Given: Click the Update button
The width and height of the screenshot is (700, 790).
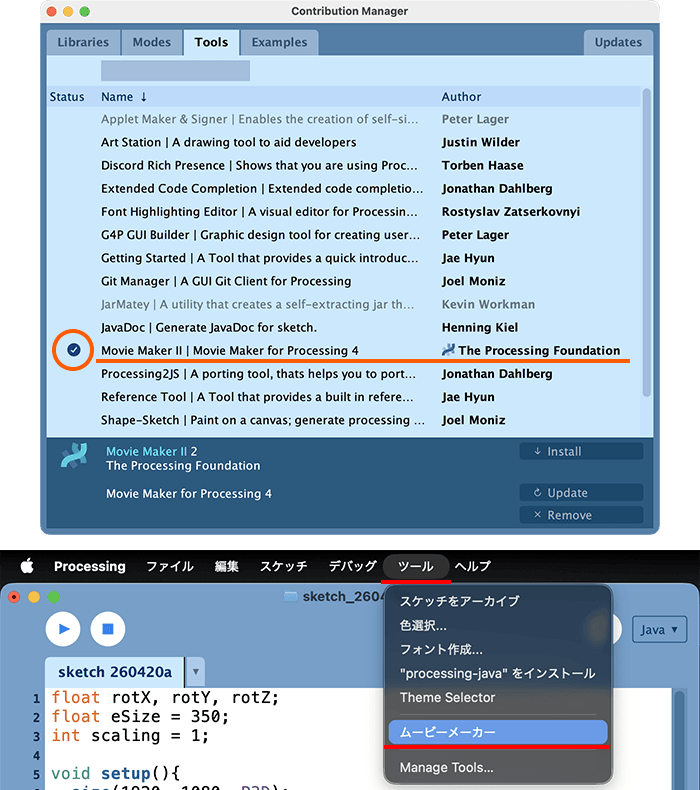Looking at the screenshot, I should point(581,493).
